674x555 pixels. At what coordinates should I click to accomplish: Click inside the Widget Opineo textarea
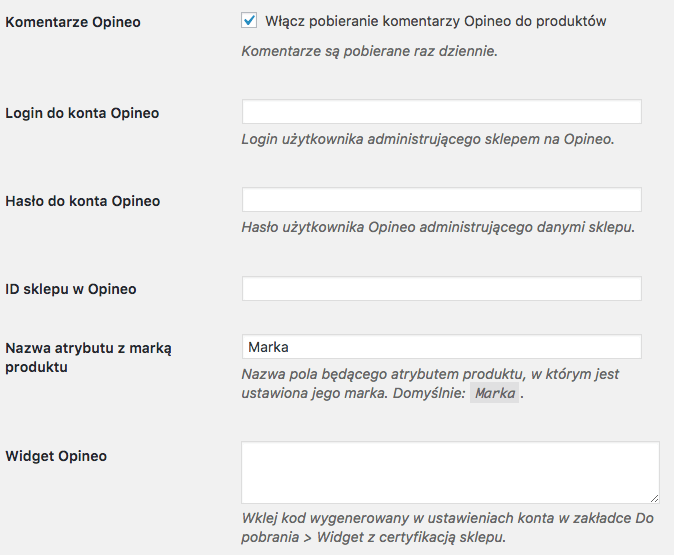pyautogui.click(x=450, y=472)
